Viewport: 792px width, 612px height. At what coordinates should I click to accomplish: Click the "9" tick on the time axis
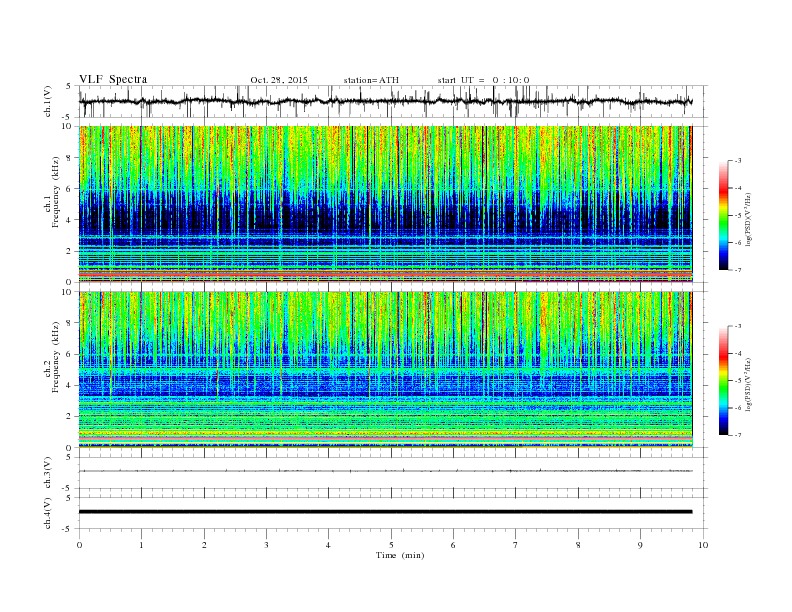[x=640, y=545]
